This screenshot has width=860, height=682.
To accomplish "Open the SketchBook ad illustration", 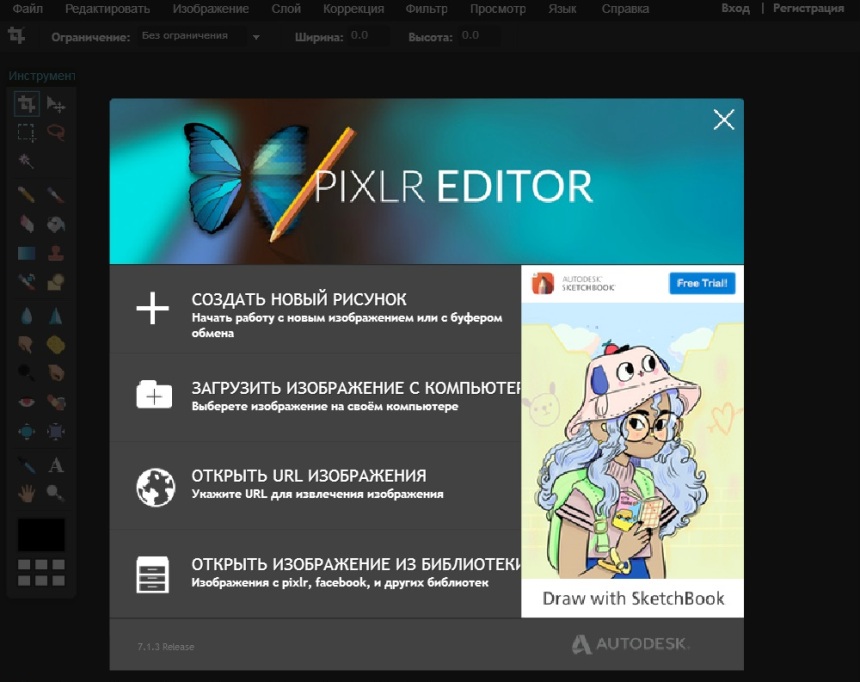I will coord(632,441).
